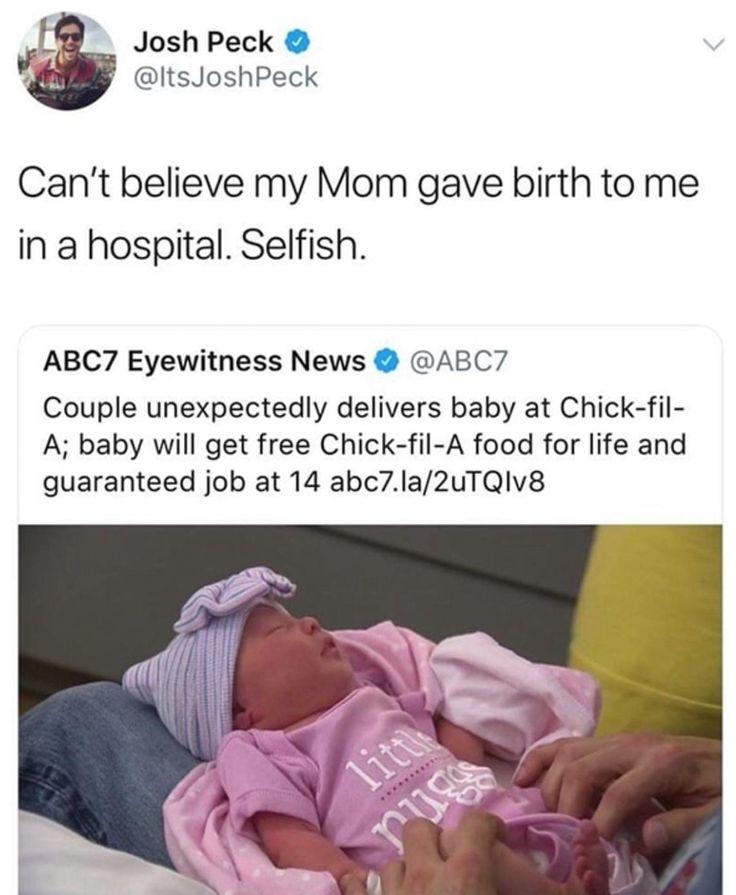Viewport: 736px width, 895px height.
Task: Click ABC7 Eyewitness News verified badge
Action: coord(382,361)
